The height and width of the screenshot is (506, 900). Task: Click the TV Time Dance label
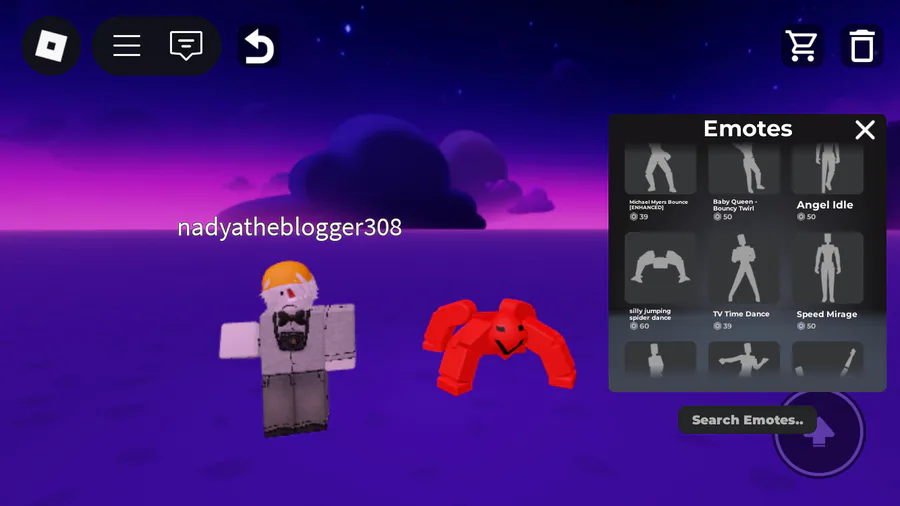click(x=741, y=314)
